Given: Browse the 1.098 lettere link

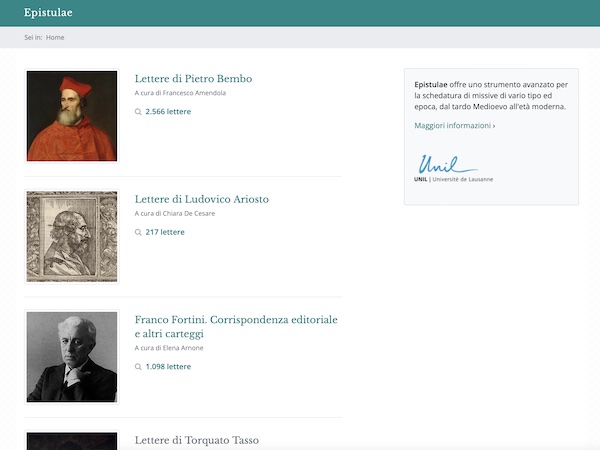Looking at the screenshot, I should point(168,367).
